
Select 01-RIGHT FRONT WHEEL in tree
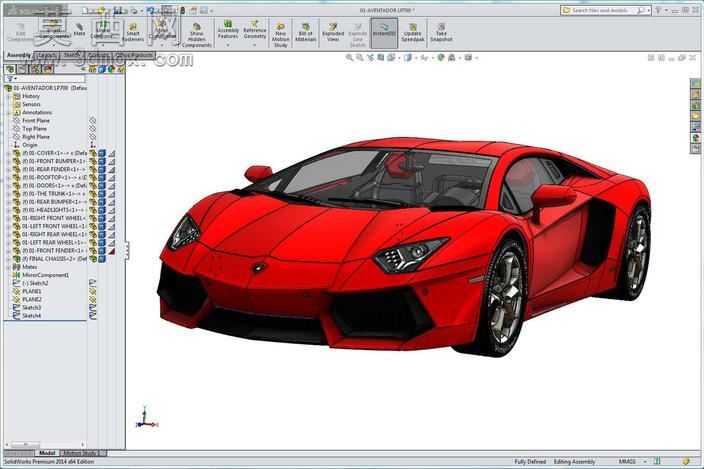pos(54,218)
